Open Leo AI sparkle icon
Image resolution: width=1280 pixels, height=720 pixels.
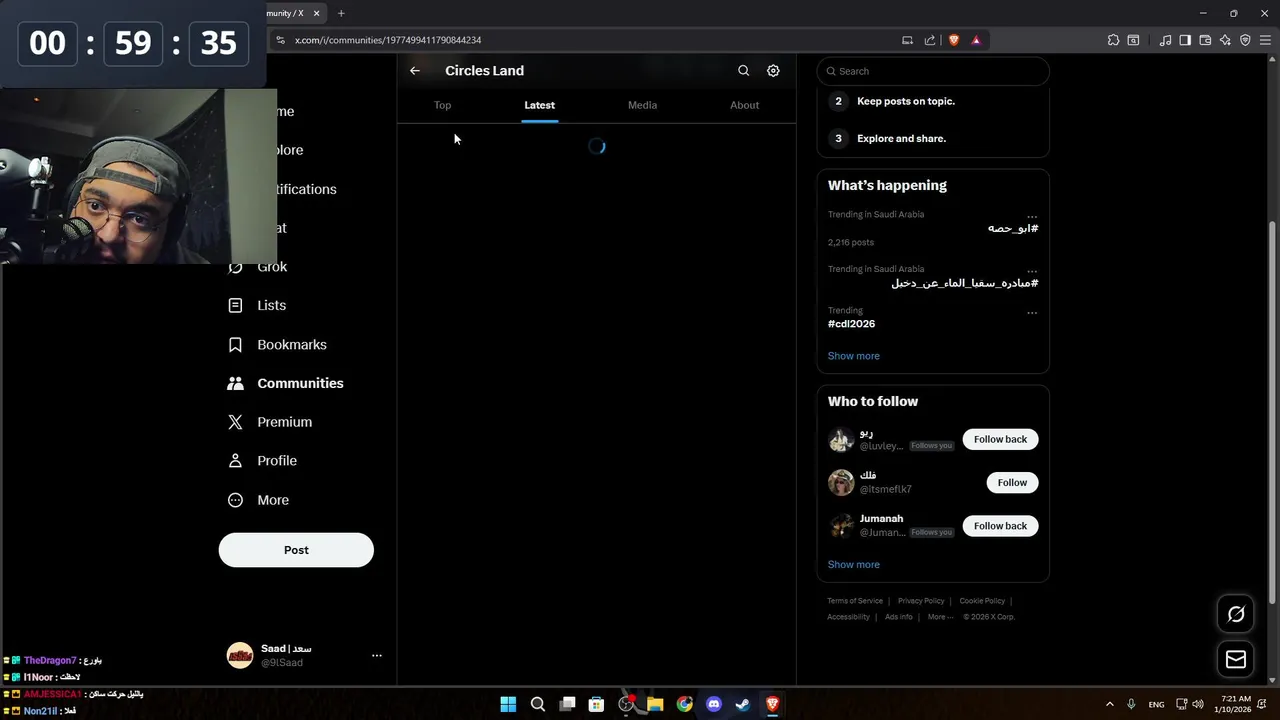[x=1225, y=40]
